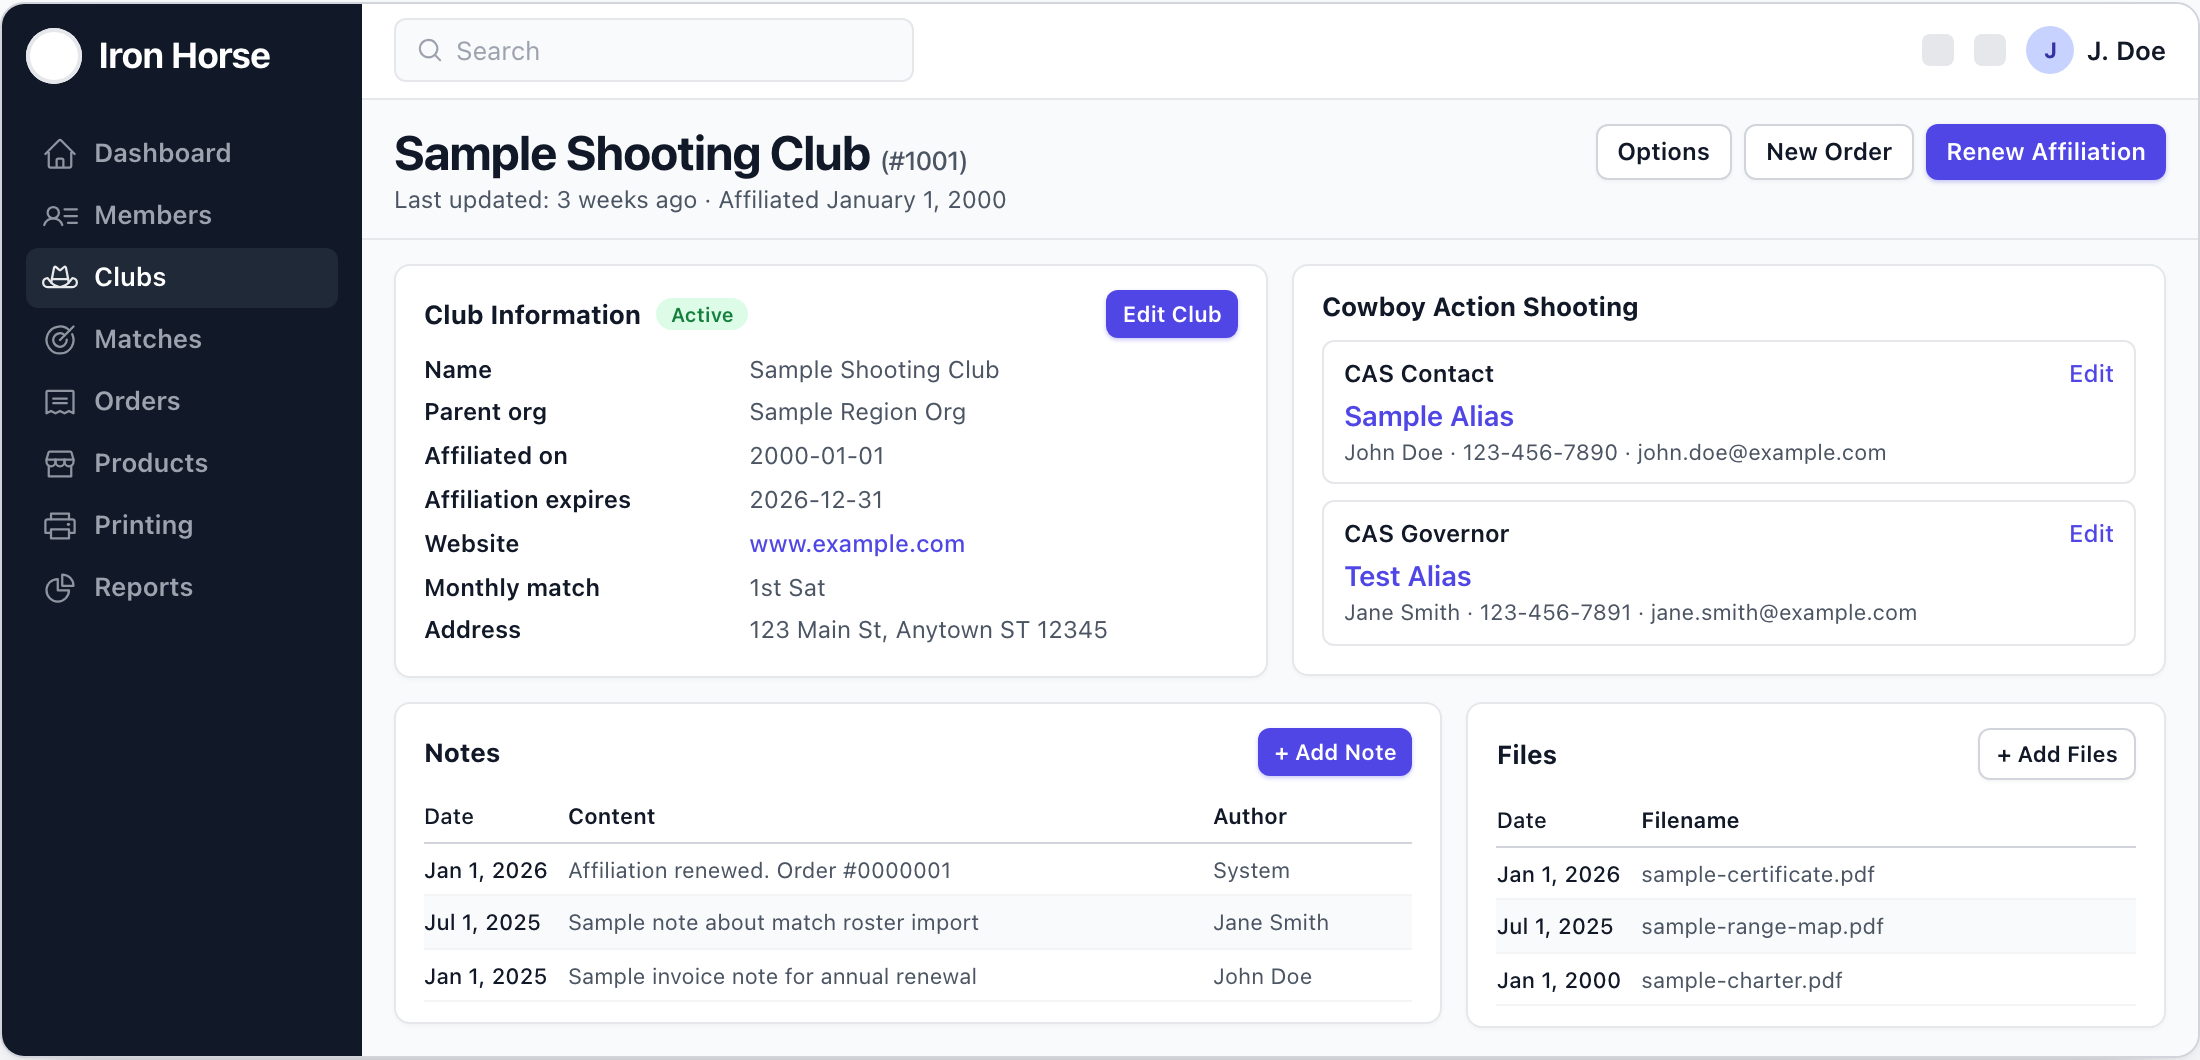Go to the Members section
The height and width of the screenshot is (1060, 2200).
[182, 215]
